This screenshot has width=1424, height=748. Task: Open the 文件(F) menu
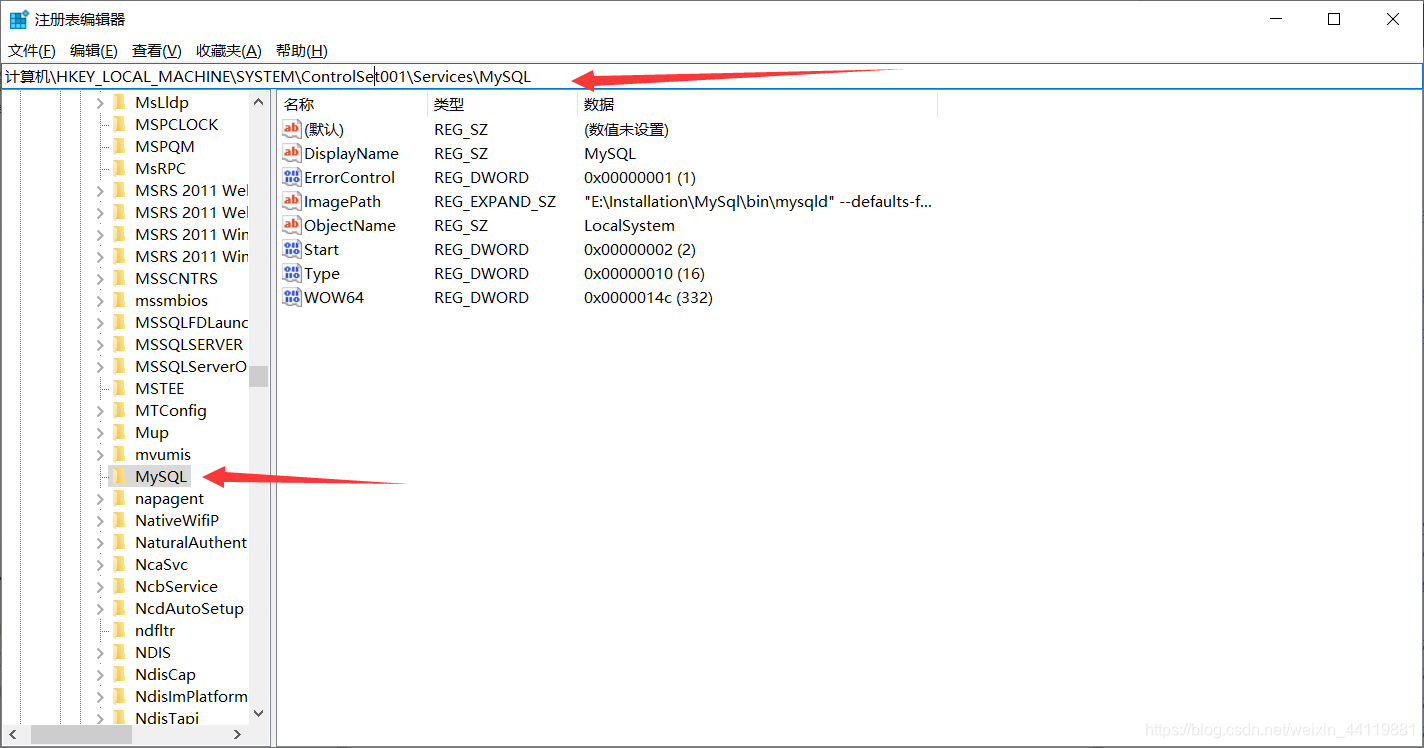32,51
